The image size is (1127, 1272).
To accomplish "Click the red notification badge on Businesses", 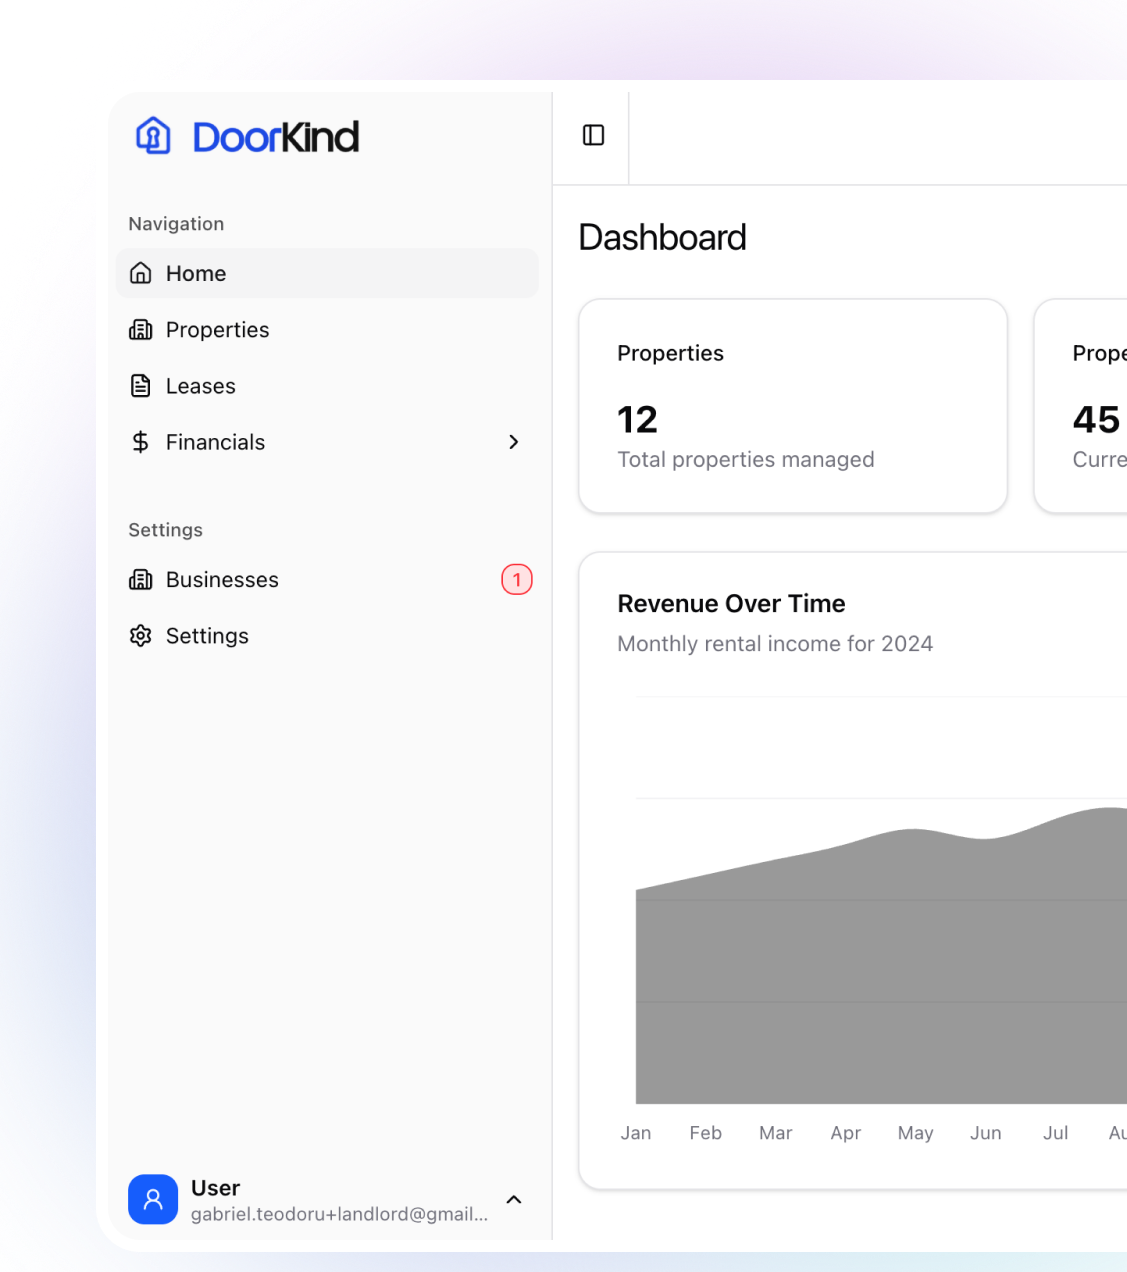I will [517, 579].
